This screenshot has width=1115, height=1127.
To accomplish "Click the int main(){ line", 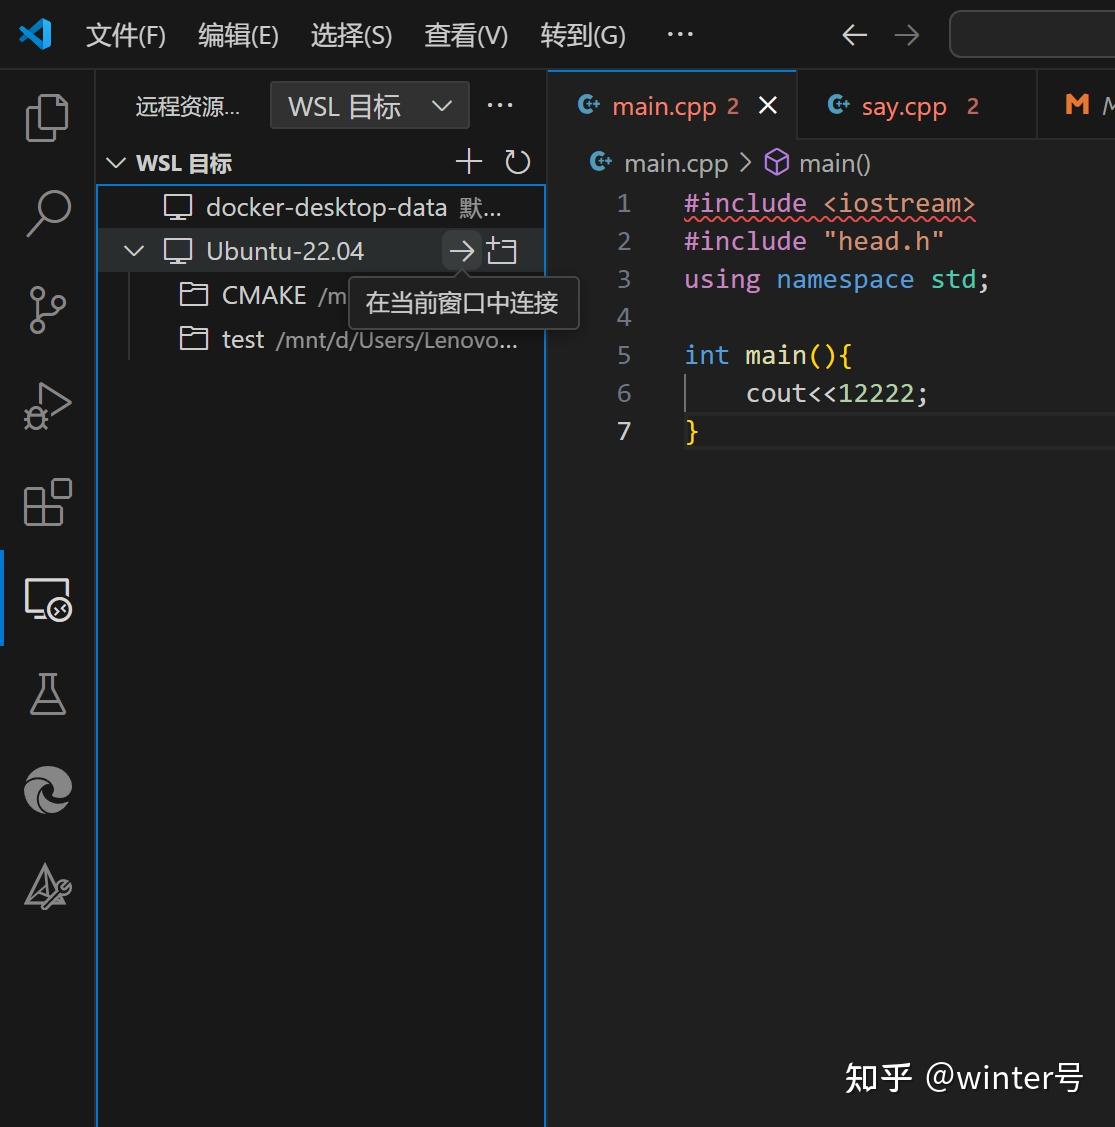I will point(768,356).
